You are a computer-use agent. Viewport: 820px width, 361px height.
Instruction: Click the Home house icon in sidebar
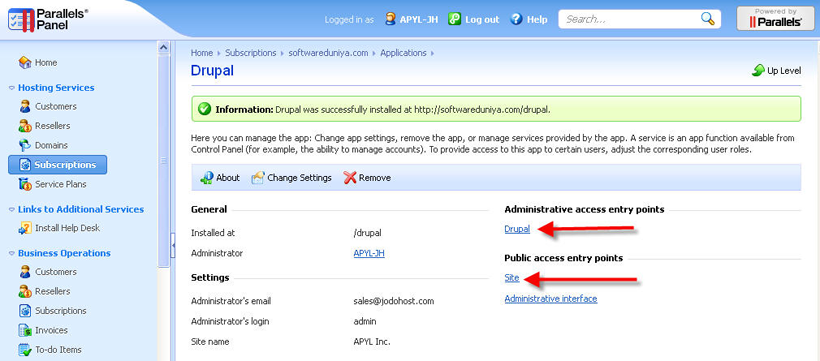click(x=25, y=63)
